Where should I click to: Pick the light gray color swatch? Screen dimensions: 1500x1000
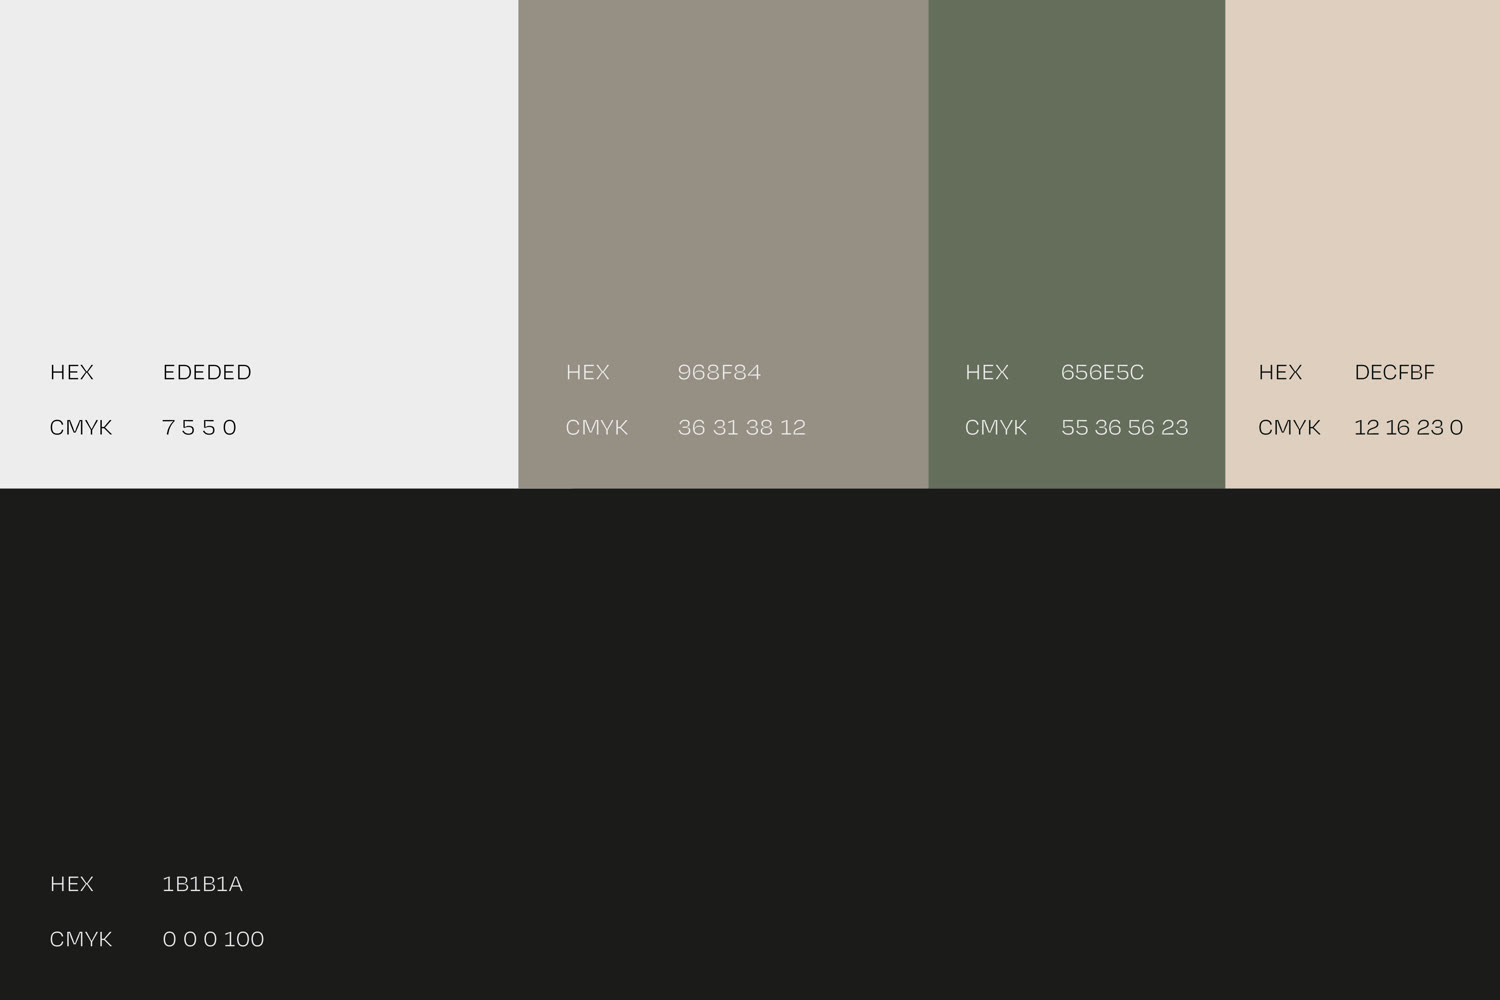pyautogui.click(x=259, y=244)
